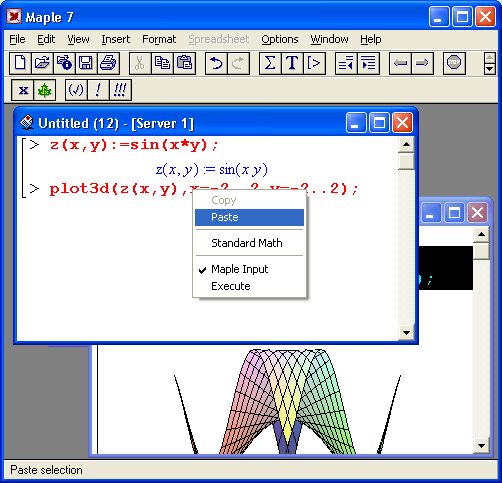Click the plot3d command input line

(x=204, y=189)
